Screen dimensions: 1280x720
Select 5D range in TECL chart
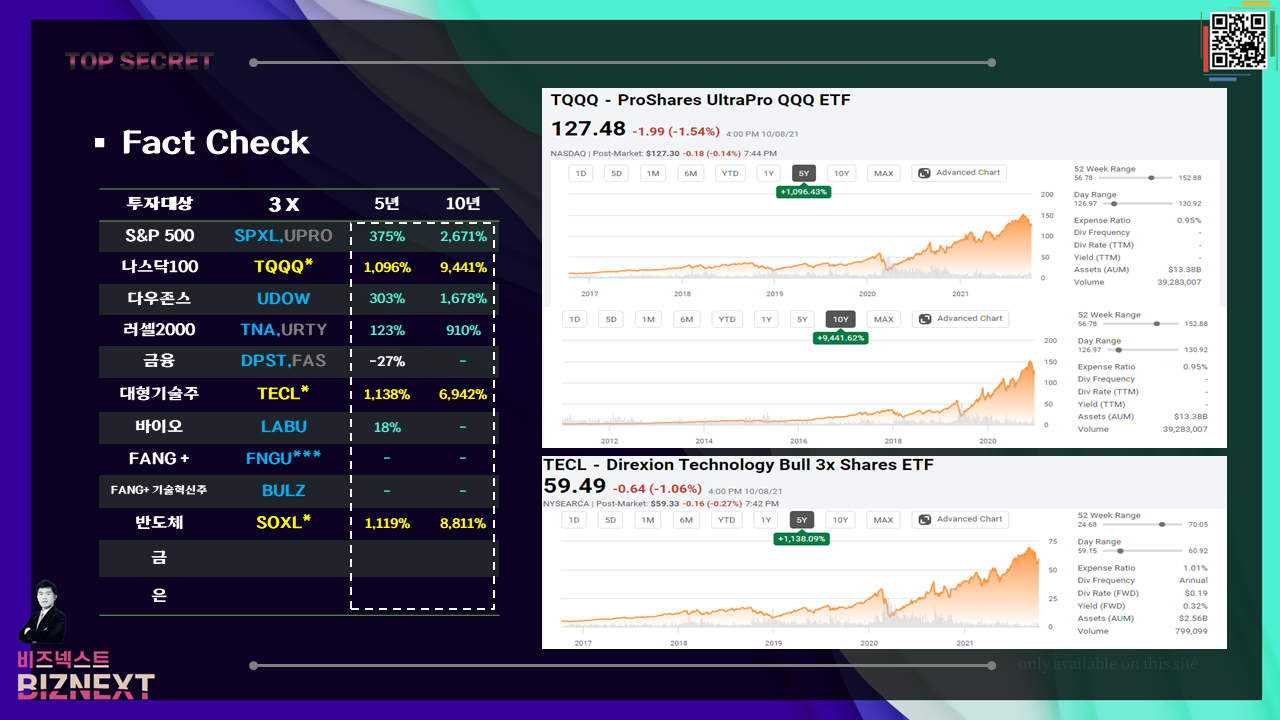(611, 520)
